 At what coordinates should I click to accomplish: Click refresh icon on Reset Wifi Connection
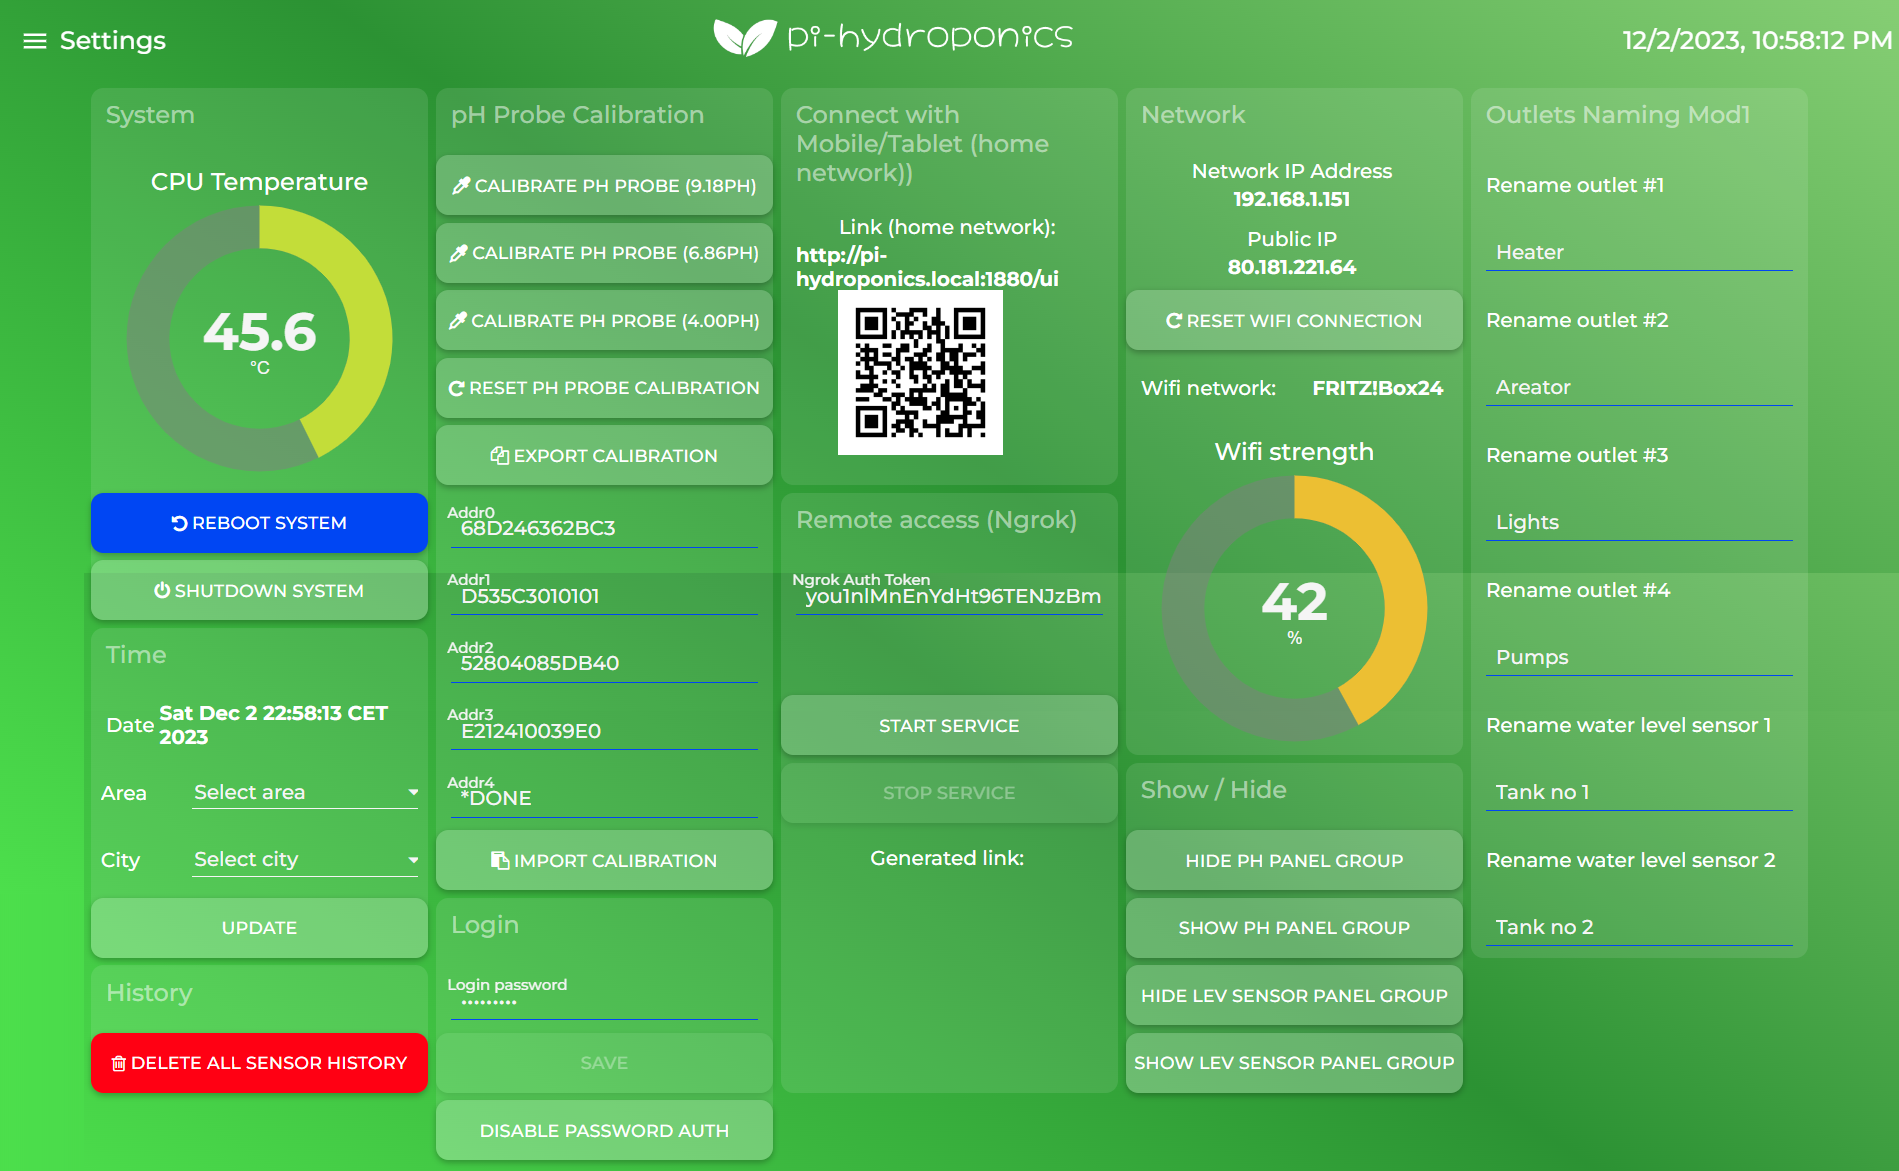(1174, 321)
